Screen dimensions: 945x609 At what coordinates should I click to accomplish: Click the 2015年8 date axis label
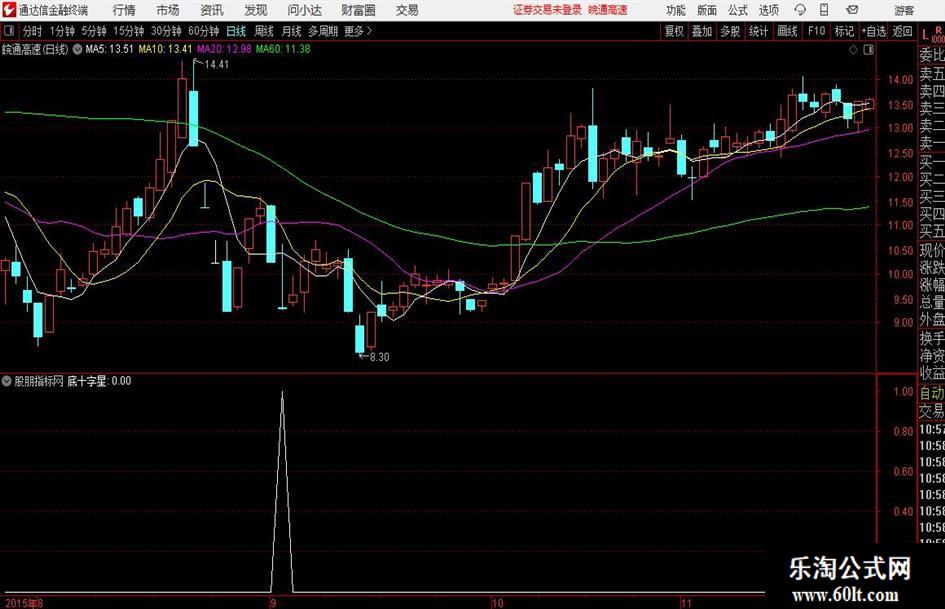pos(24,603)
